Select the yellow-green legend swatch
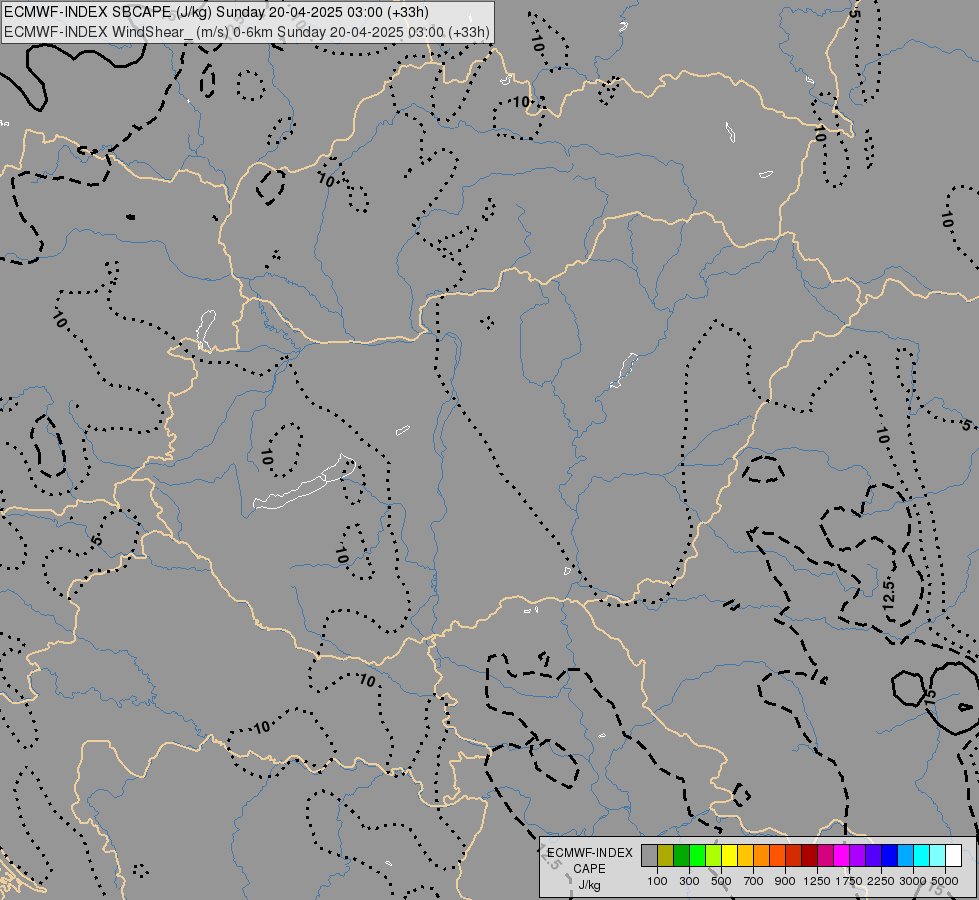 pyautogui.click(x=714, y=855)
